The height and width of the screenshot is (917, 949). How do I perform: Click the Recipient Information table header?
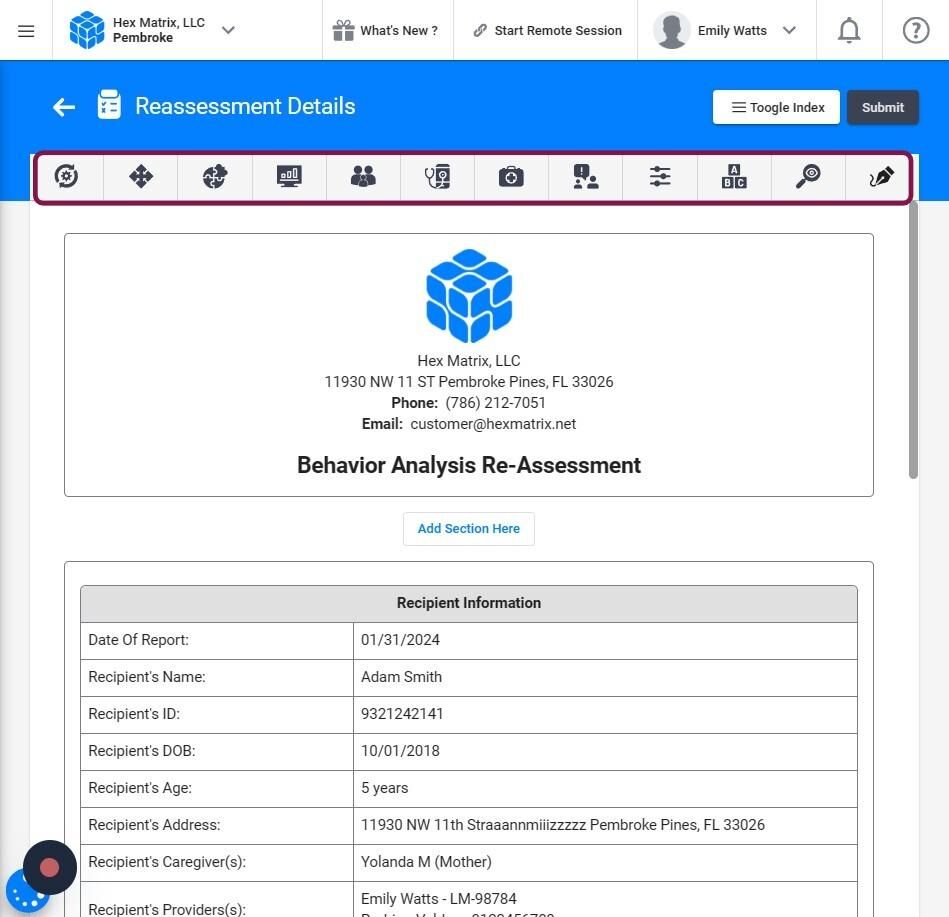click(469, 603)
